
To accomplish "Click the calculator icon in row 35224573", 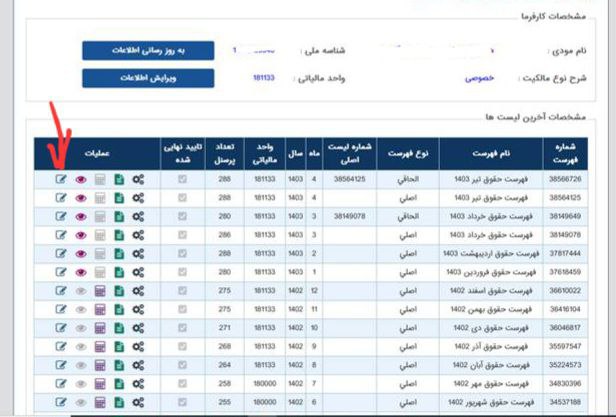I will [100, 365].
